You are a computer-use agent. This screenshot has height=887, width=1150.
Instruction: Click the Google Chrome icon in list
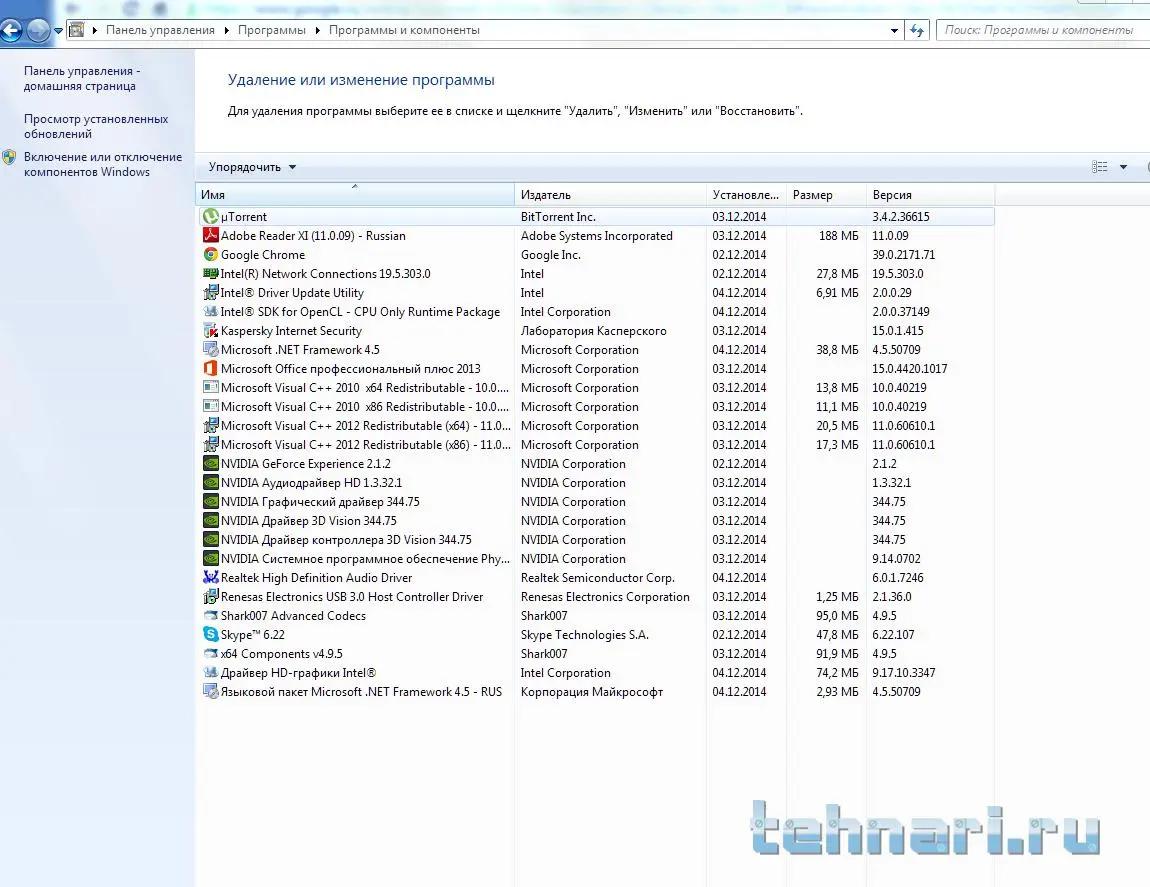tap(211, 255)
